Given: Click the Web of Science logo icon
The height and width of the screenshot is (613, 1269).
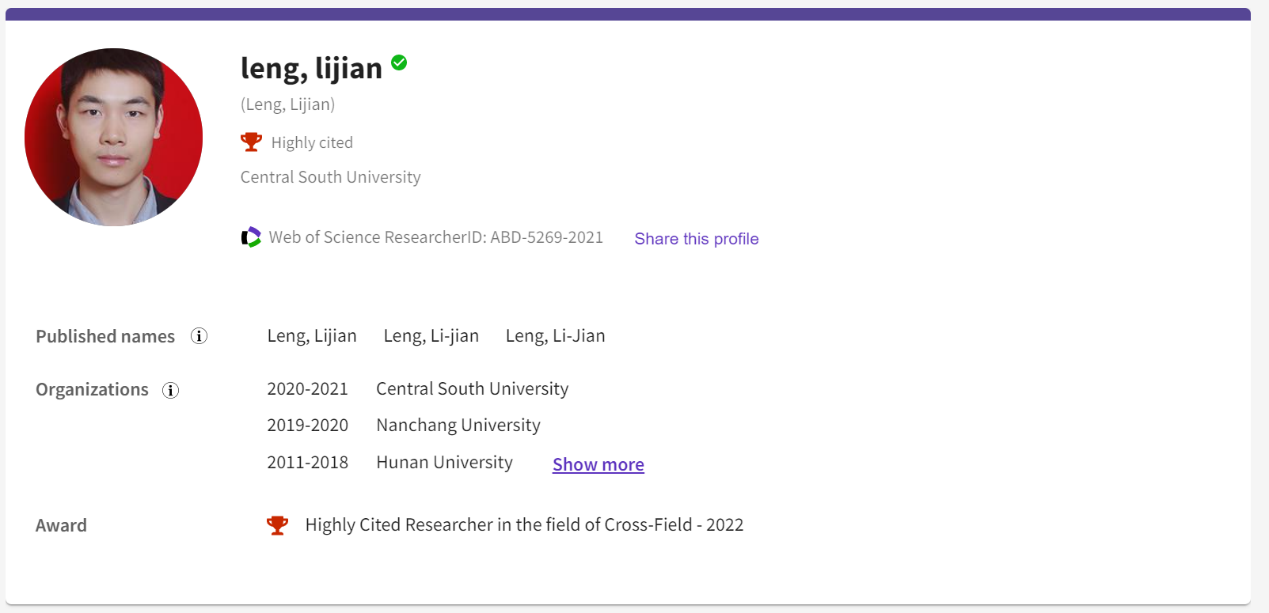Looking at the screenshot, I should (251, 238).
